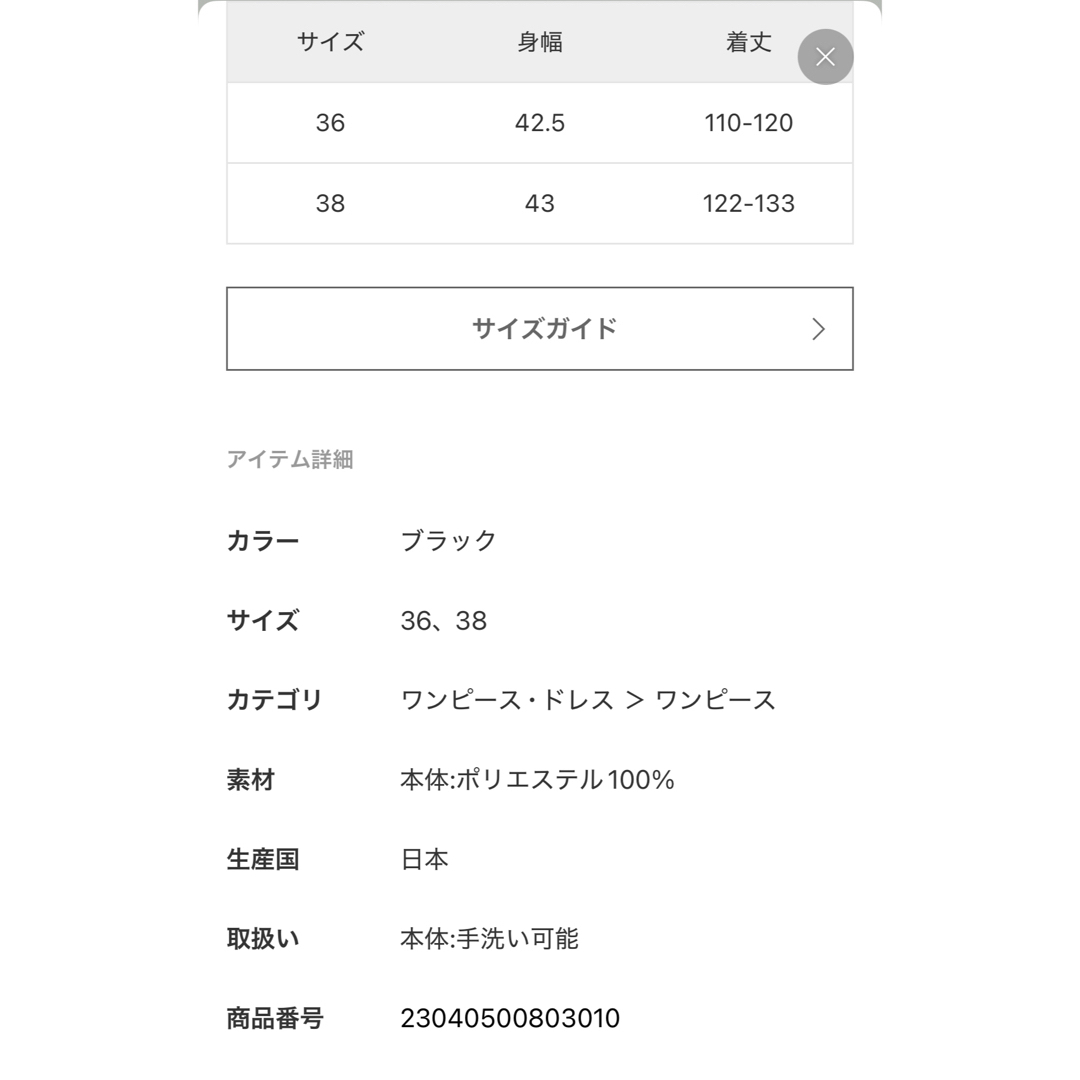The width and height of the screenshot is (1080, 1080).
Task: Click the 122-133 length value
Action: coord(749,203)
